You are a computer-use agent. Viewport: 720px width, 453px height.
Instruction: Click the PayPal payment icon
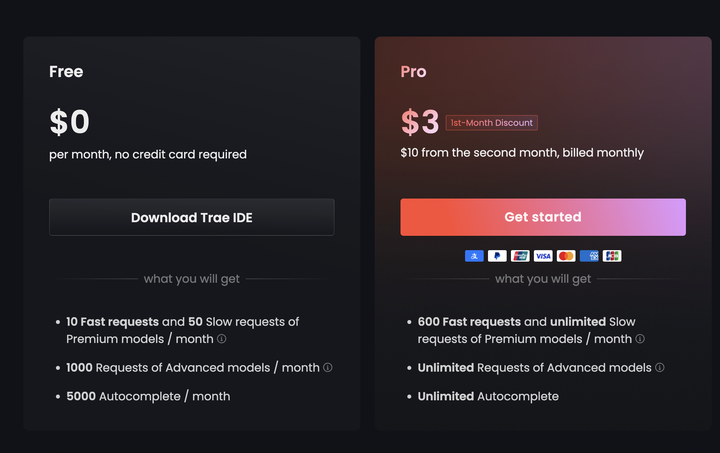pos(497,256)
